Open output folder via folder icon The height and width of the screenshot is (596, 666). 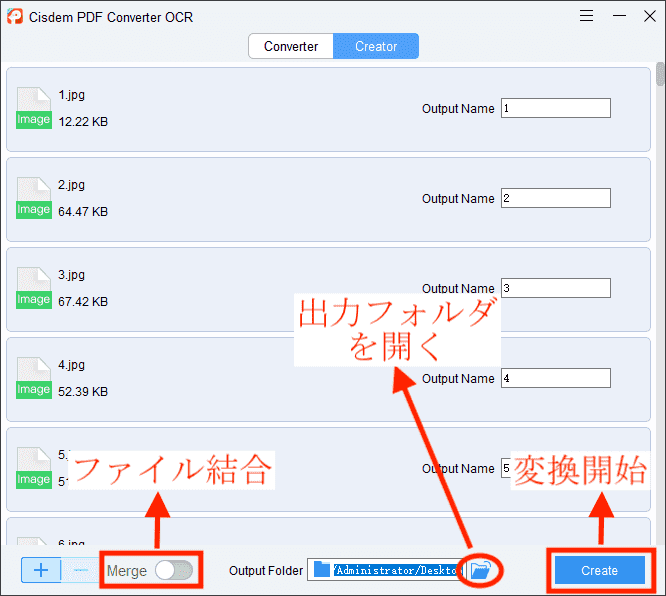480,570
